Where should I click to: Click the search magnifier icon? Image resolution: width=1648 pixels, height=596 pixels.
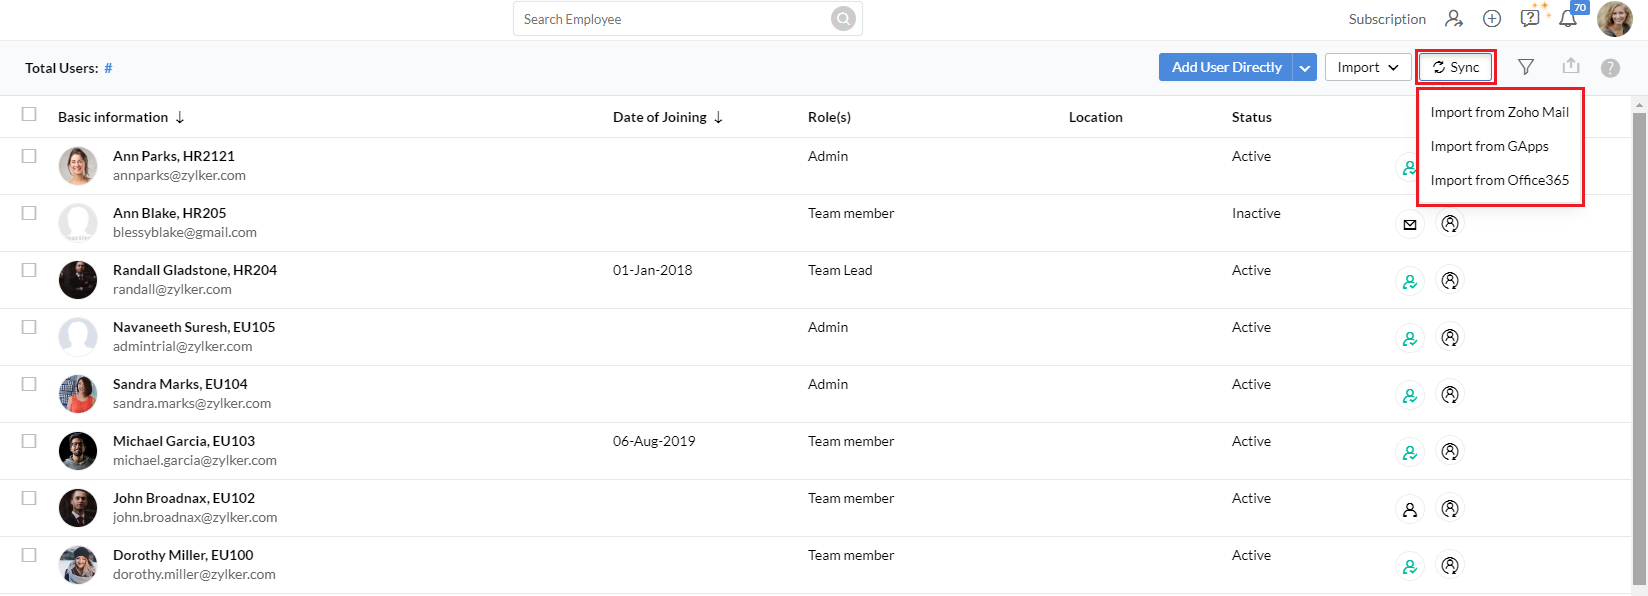(843, 19)
